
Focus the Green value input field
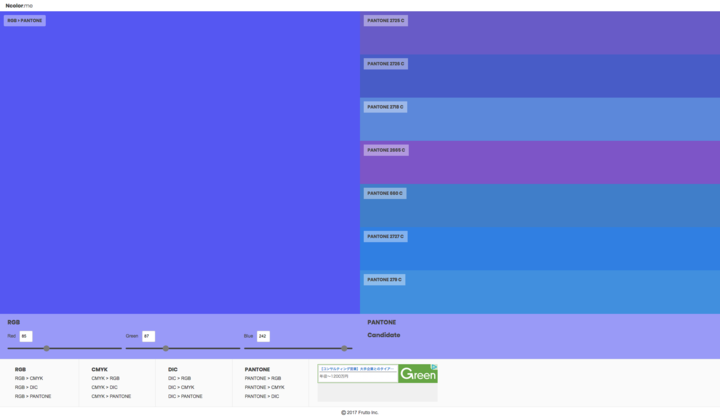[148, 336]
